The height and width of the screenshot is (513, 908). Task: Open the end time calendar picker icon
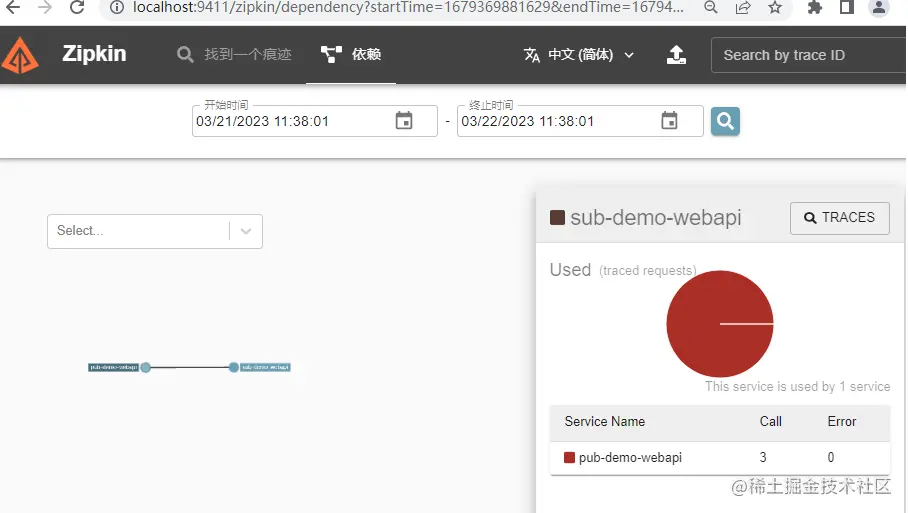pyautogui.click(x=669, y=121)
